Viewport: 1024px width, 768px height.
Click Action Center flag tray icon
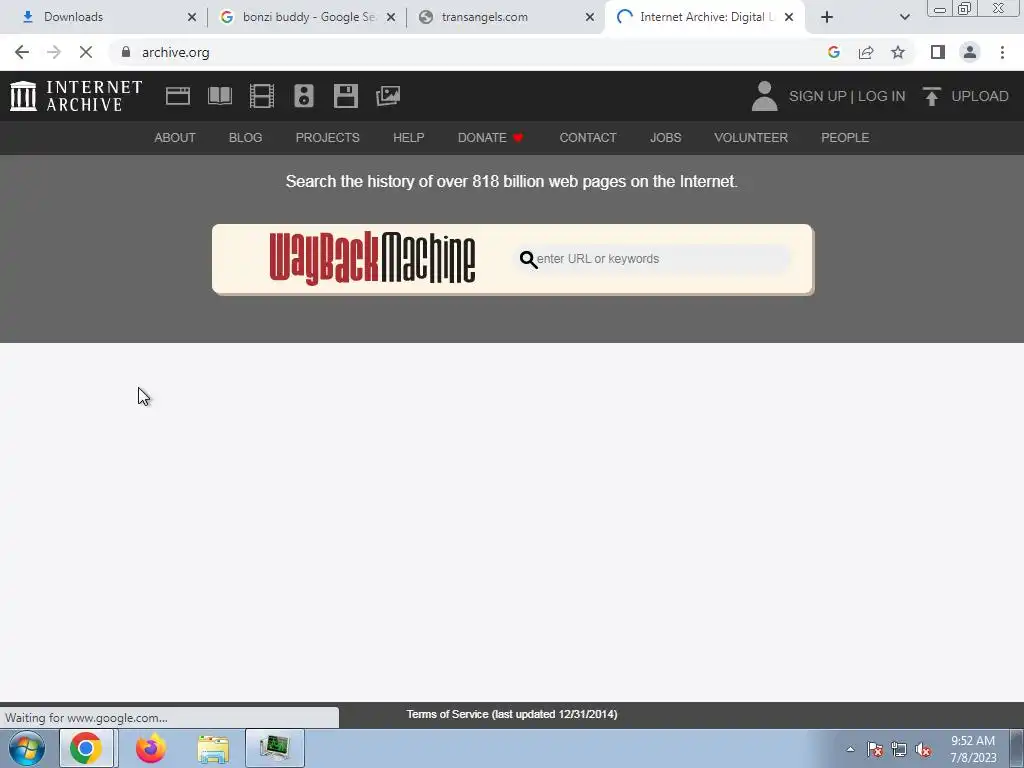[x=875, y=750]
